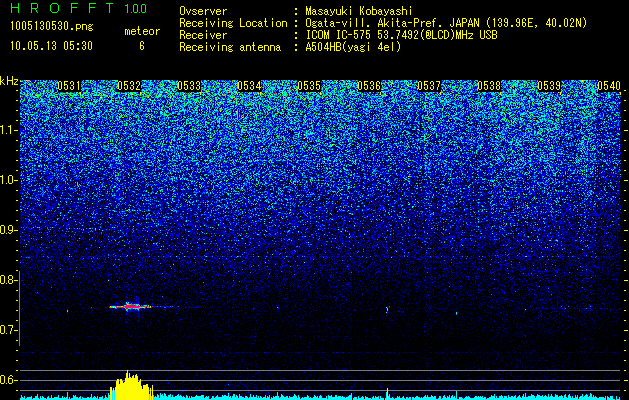Click the red meteor echo in spectrogram

point(131,307)
